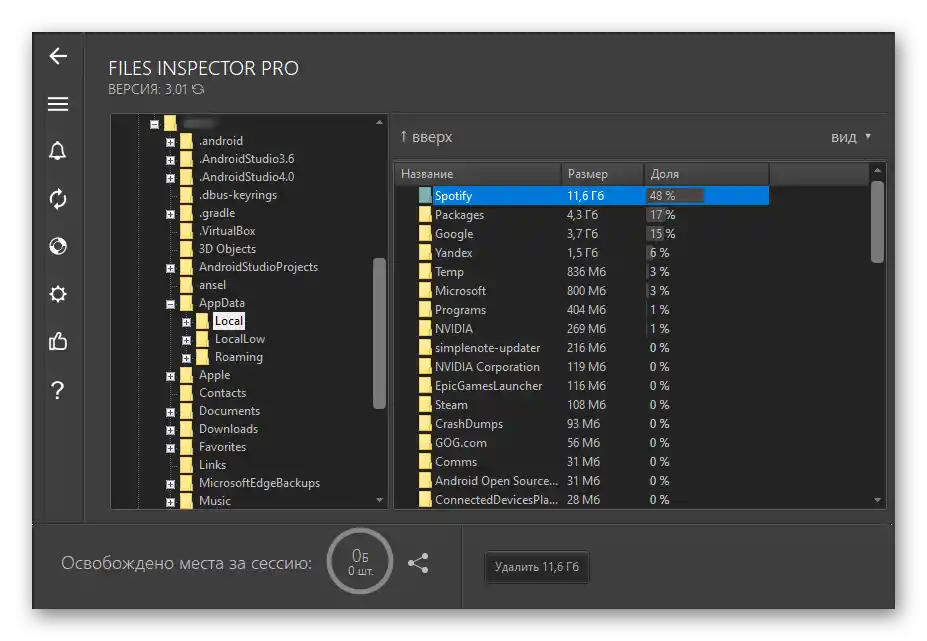Viewport: 927px width, 641px height.
Task: Click the Documents folder icon in tree
Action: coord(186,411)
